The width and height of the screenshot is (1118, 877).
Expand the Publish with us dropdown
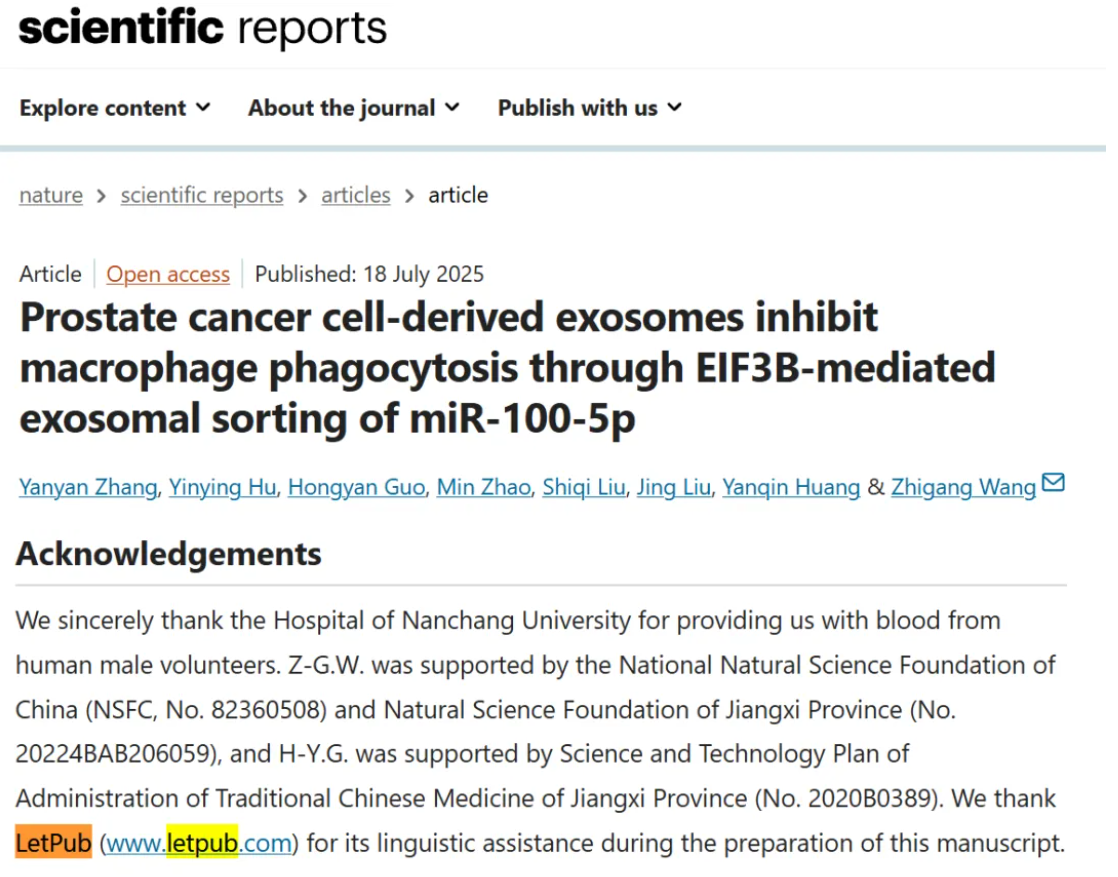[577, 108]
